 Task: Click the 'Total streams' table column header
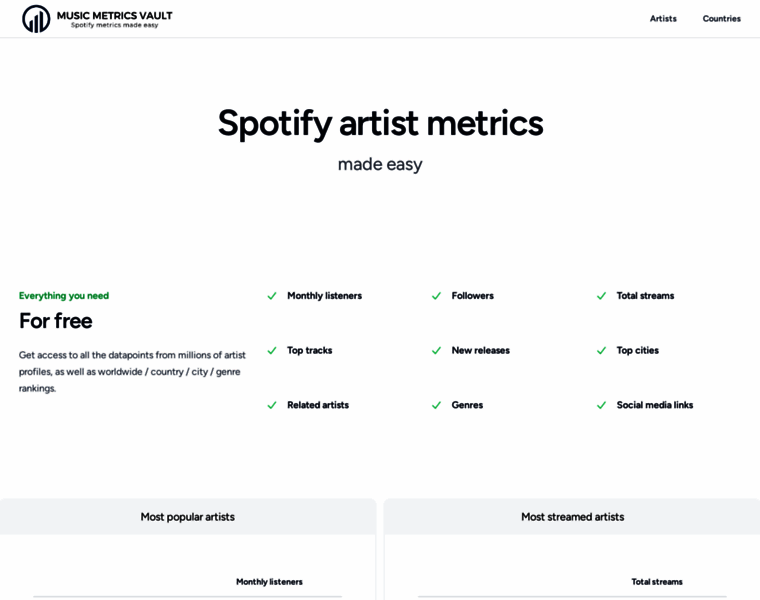click(657, 582)
